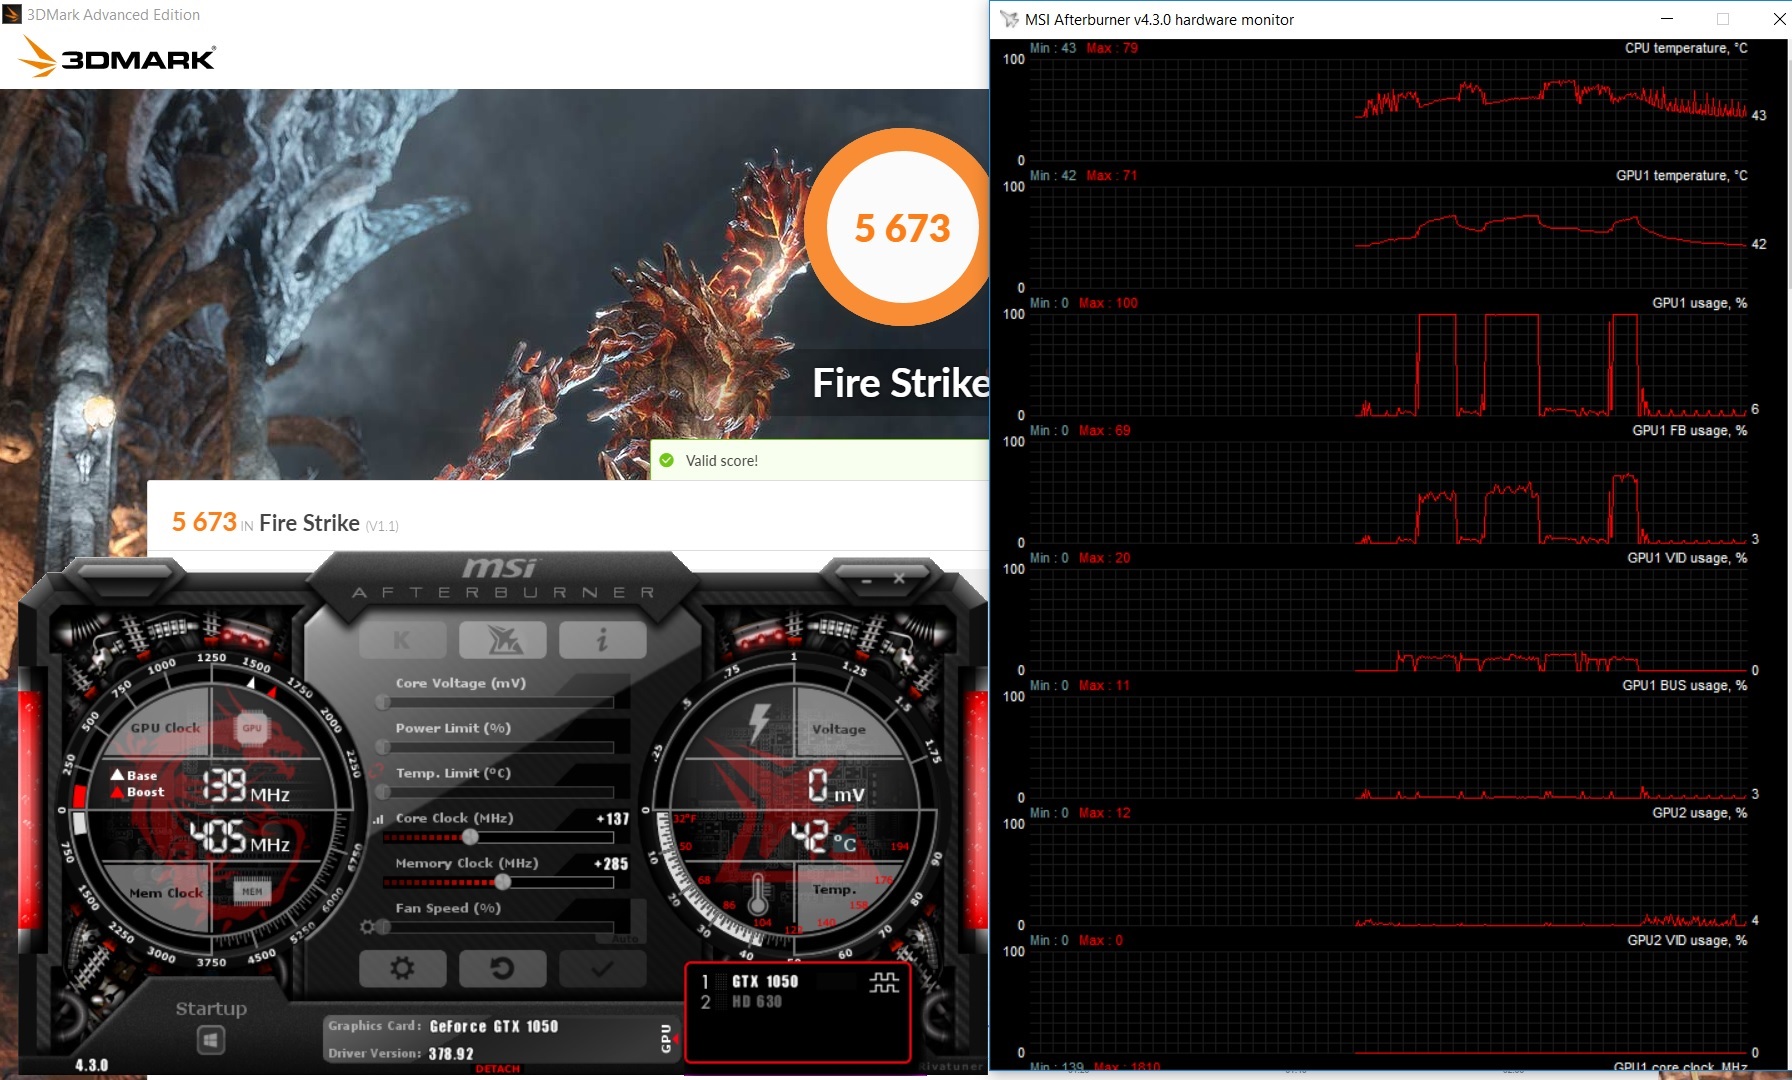Open the Kombustor K button
Image resolution: width=1792 pixels, height=1080 pixels.
[x=402, y=641]
